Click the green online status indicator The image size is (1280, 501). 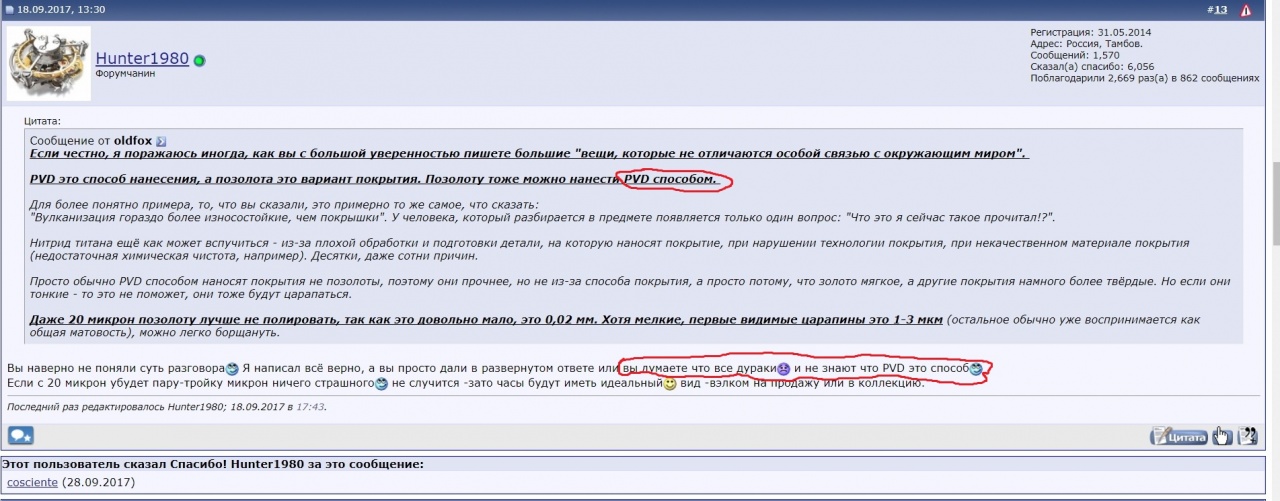coord(200,60)
